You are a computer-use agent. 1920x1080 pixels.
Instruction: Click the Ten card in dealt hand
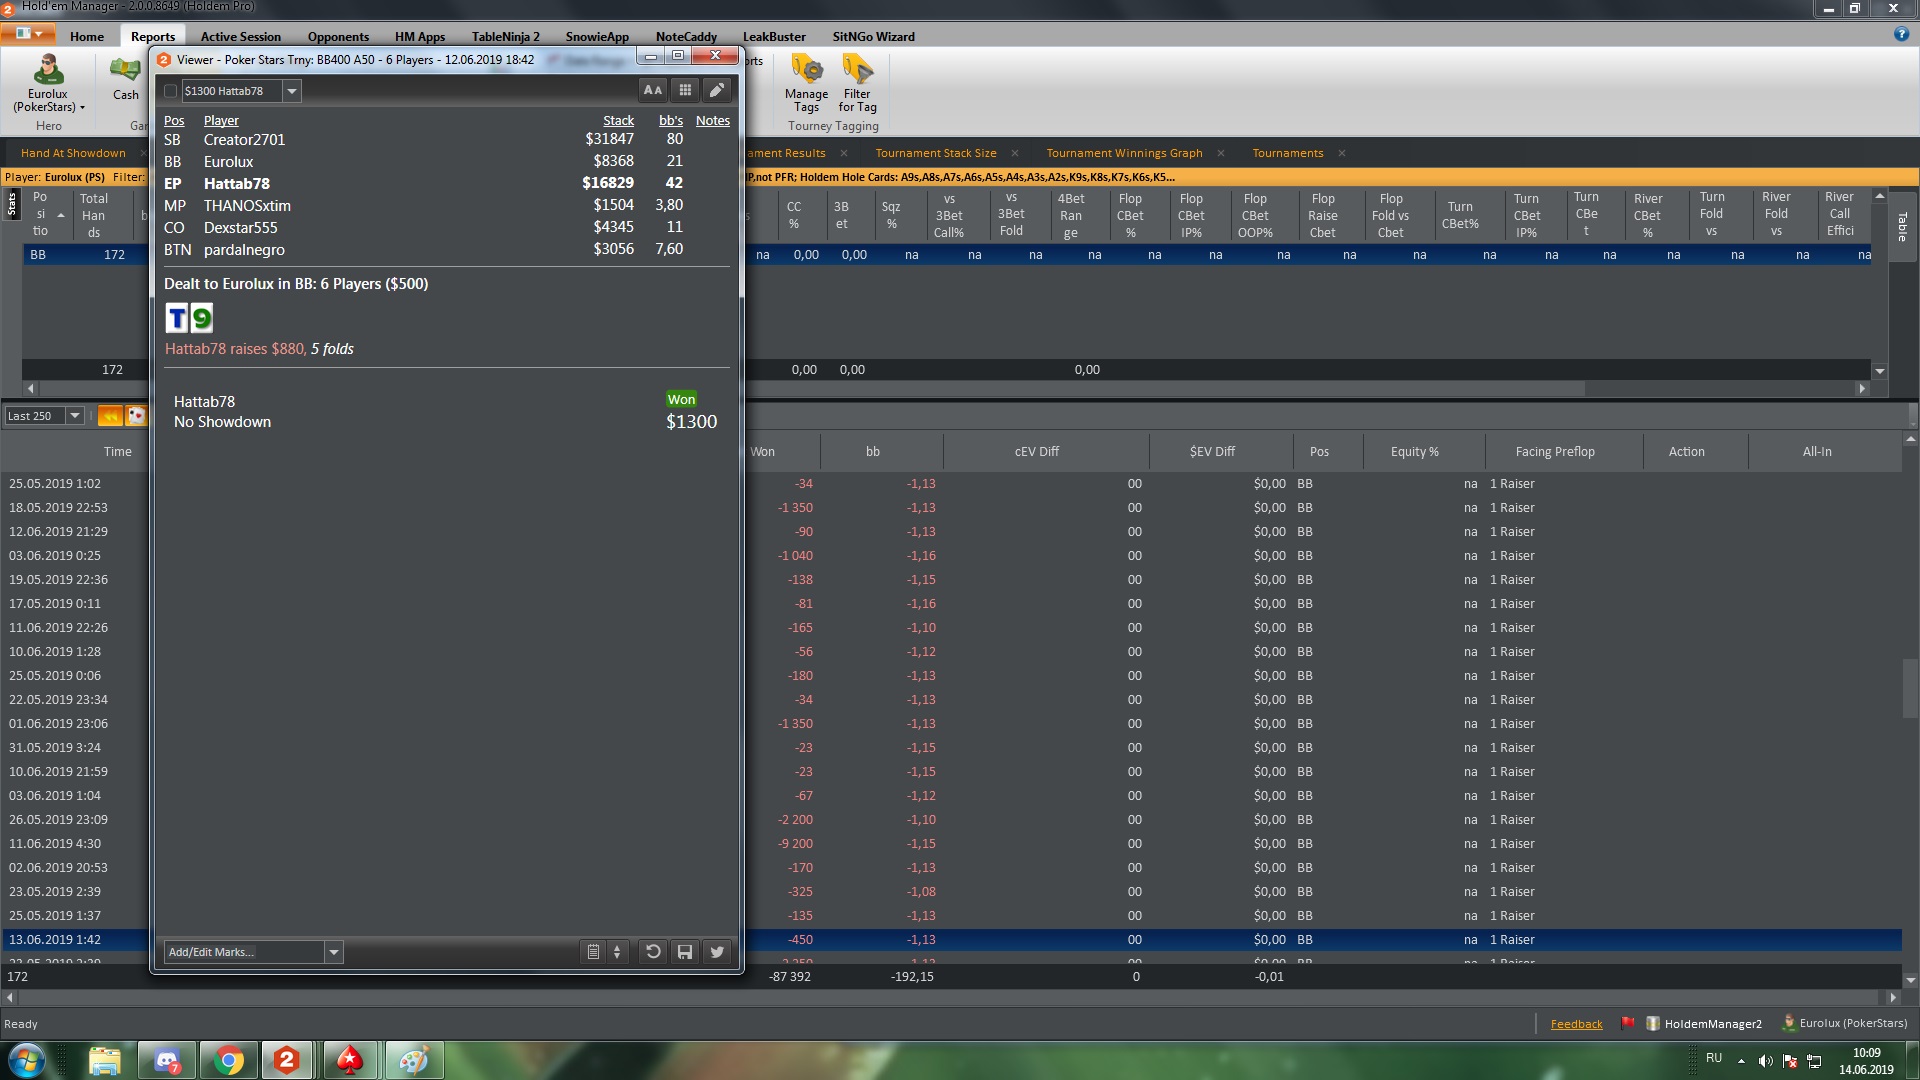177,318
